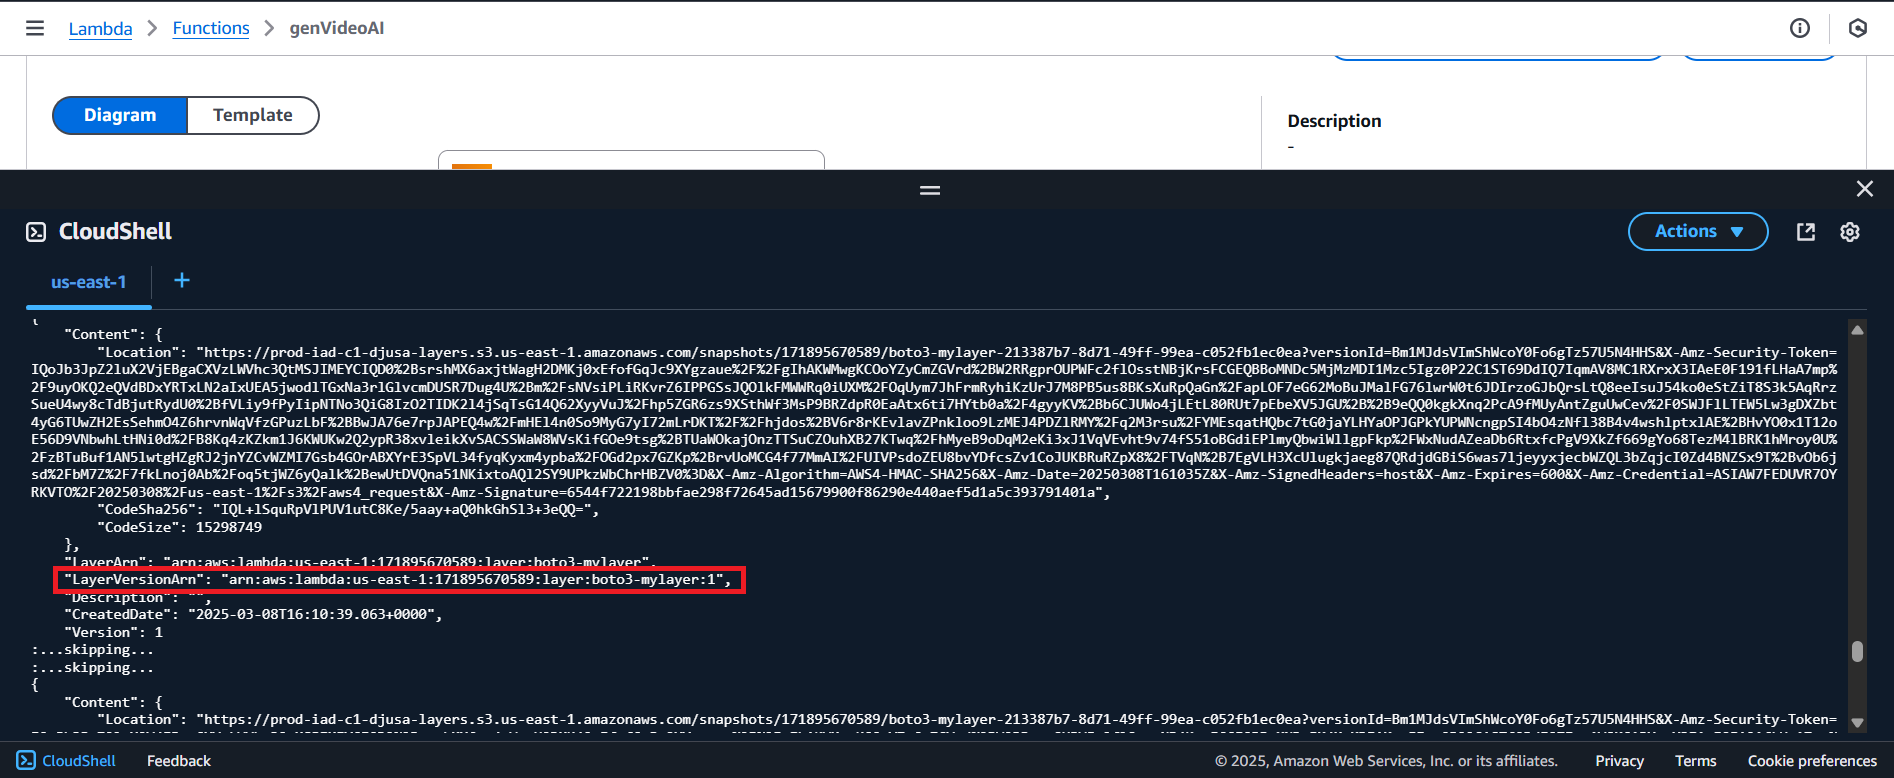Click the genVideoAI breadcrumb text
The height and width of the screenshot is (778, 1894).
click(337, 28)
